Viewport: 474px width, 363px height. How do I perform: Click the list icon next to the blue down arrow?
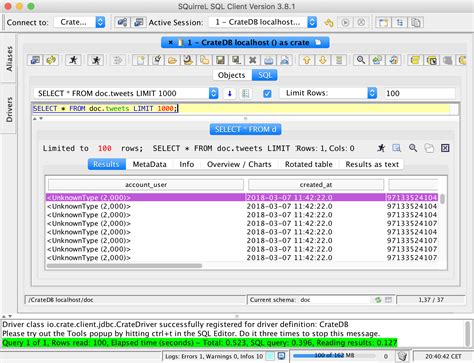point(245,93)
